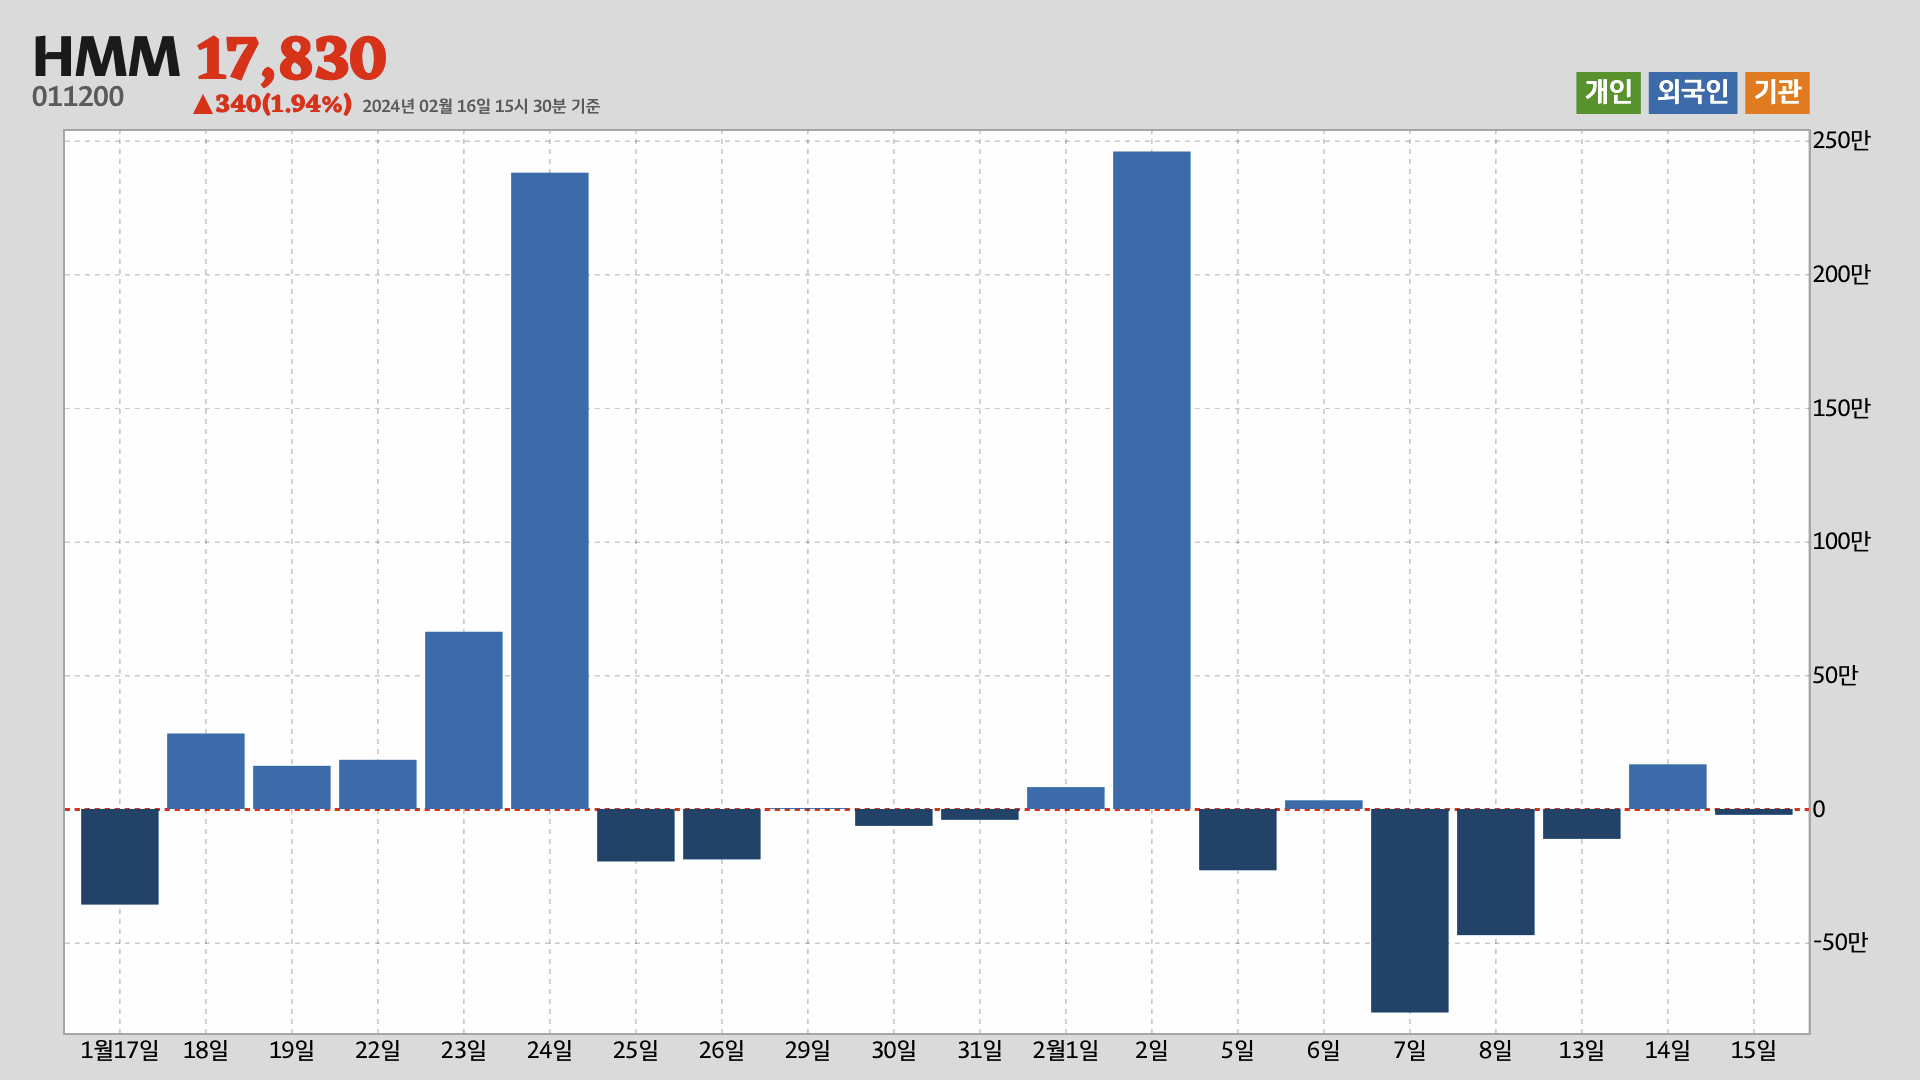Click the bar for 2월1일

pos(1066,798)
